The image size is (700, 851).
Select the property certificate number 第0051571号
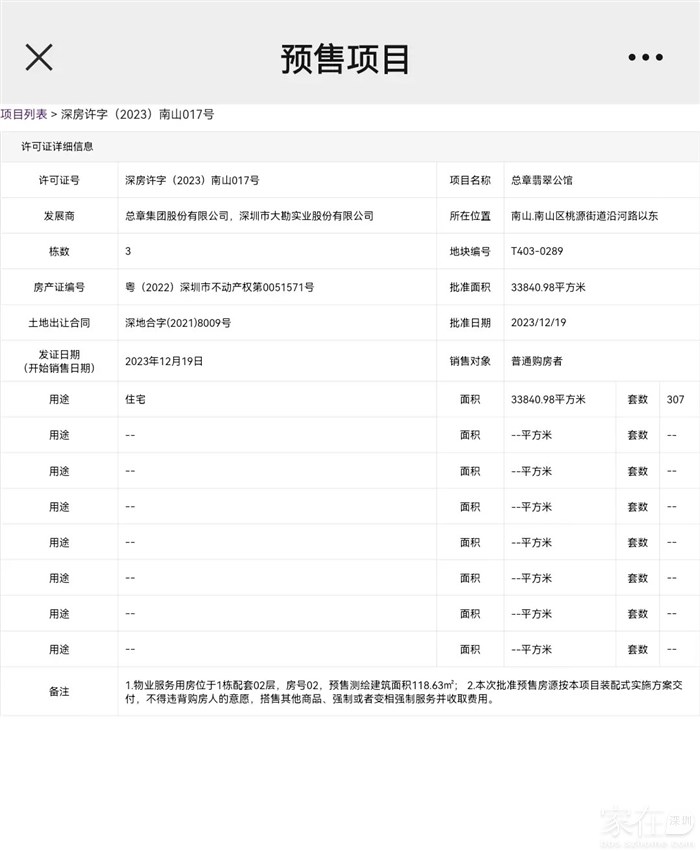219,288
